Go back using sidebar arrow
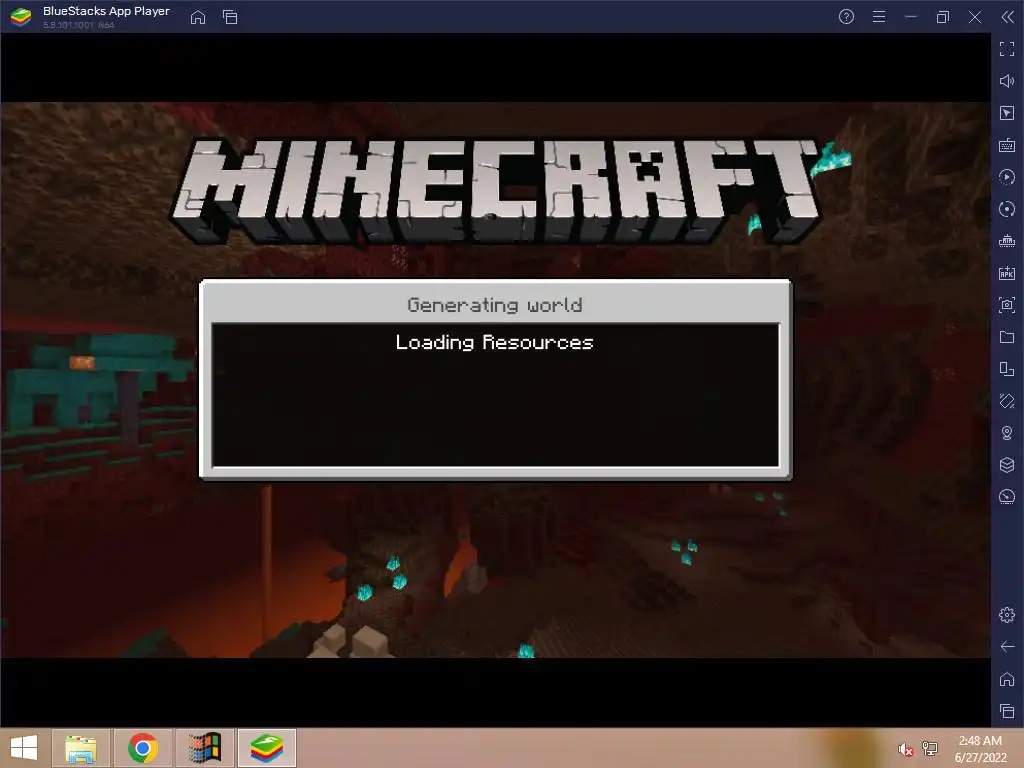The image size is (1024, 768). pos(1007,647)
